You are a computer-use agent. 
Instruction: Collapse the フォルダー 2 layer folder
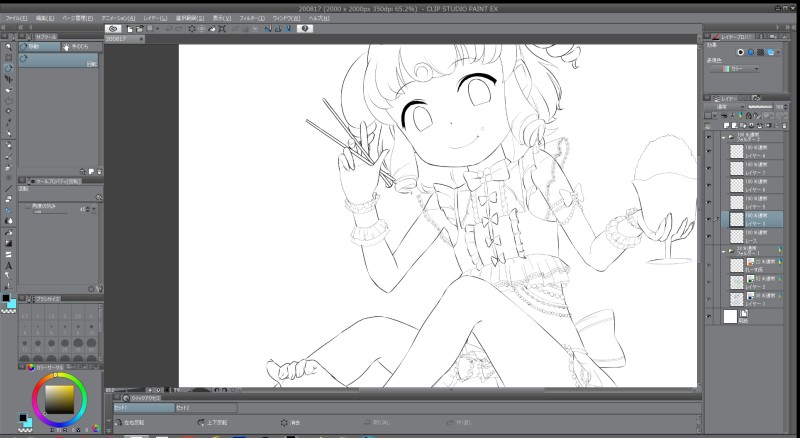723,137
